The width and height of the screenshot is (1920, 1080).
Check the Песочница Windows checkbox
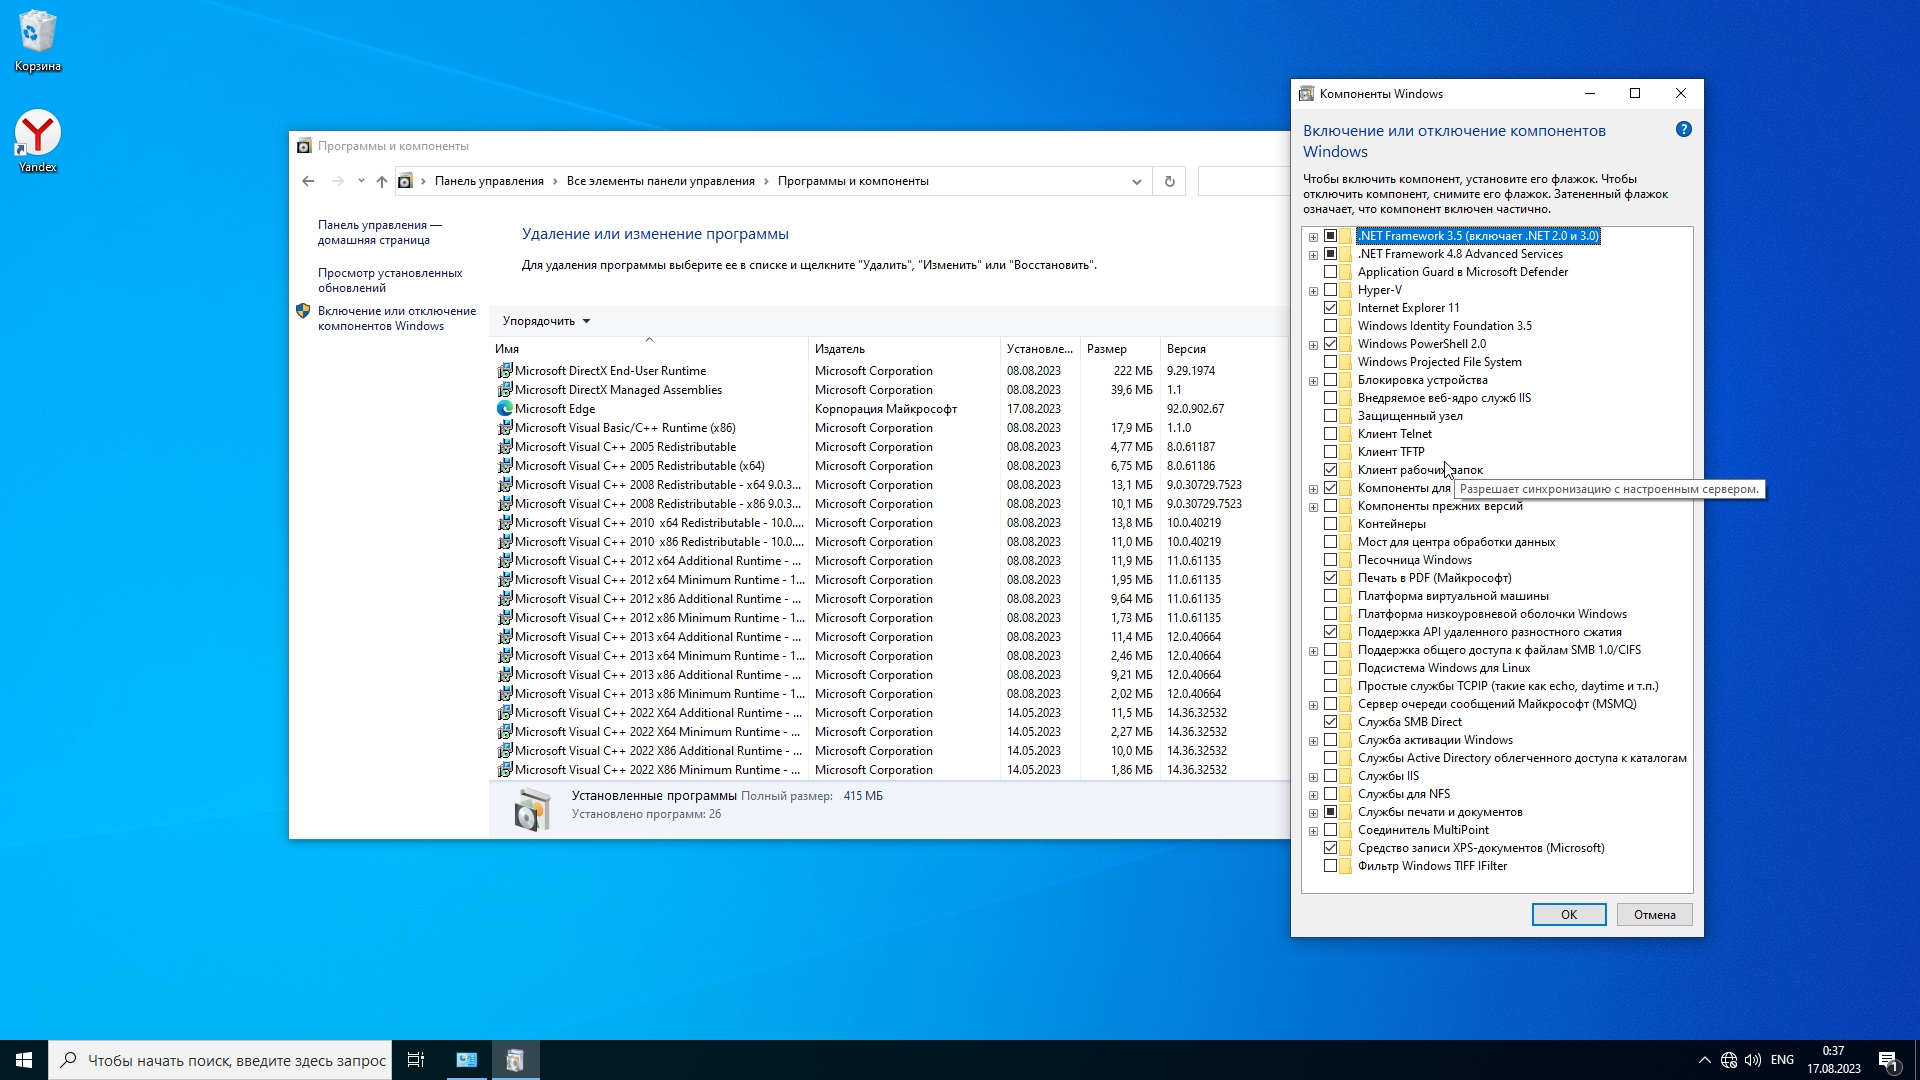(1330, 560)
